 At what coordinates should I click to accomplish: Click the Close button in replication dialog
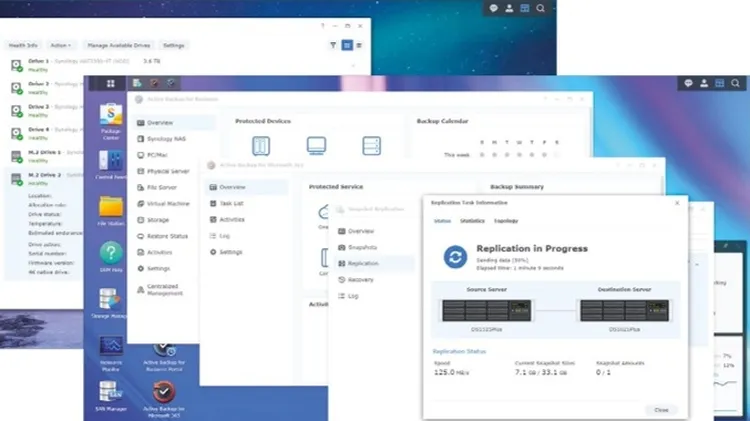pyautogui.click(x=661, y=410)
